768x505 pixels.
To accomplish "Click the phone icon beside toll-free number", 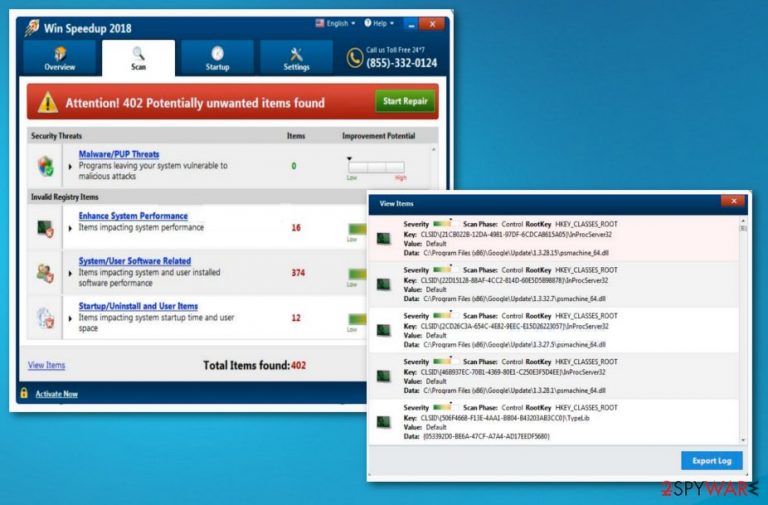I will pyautogui.click(x=355, y=58).
